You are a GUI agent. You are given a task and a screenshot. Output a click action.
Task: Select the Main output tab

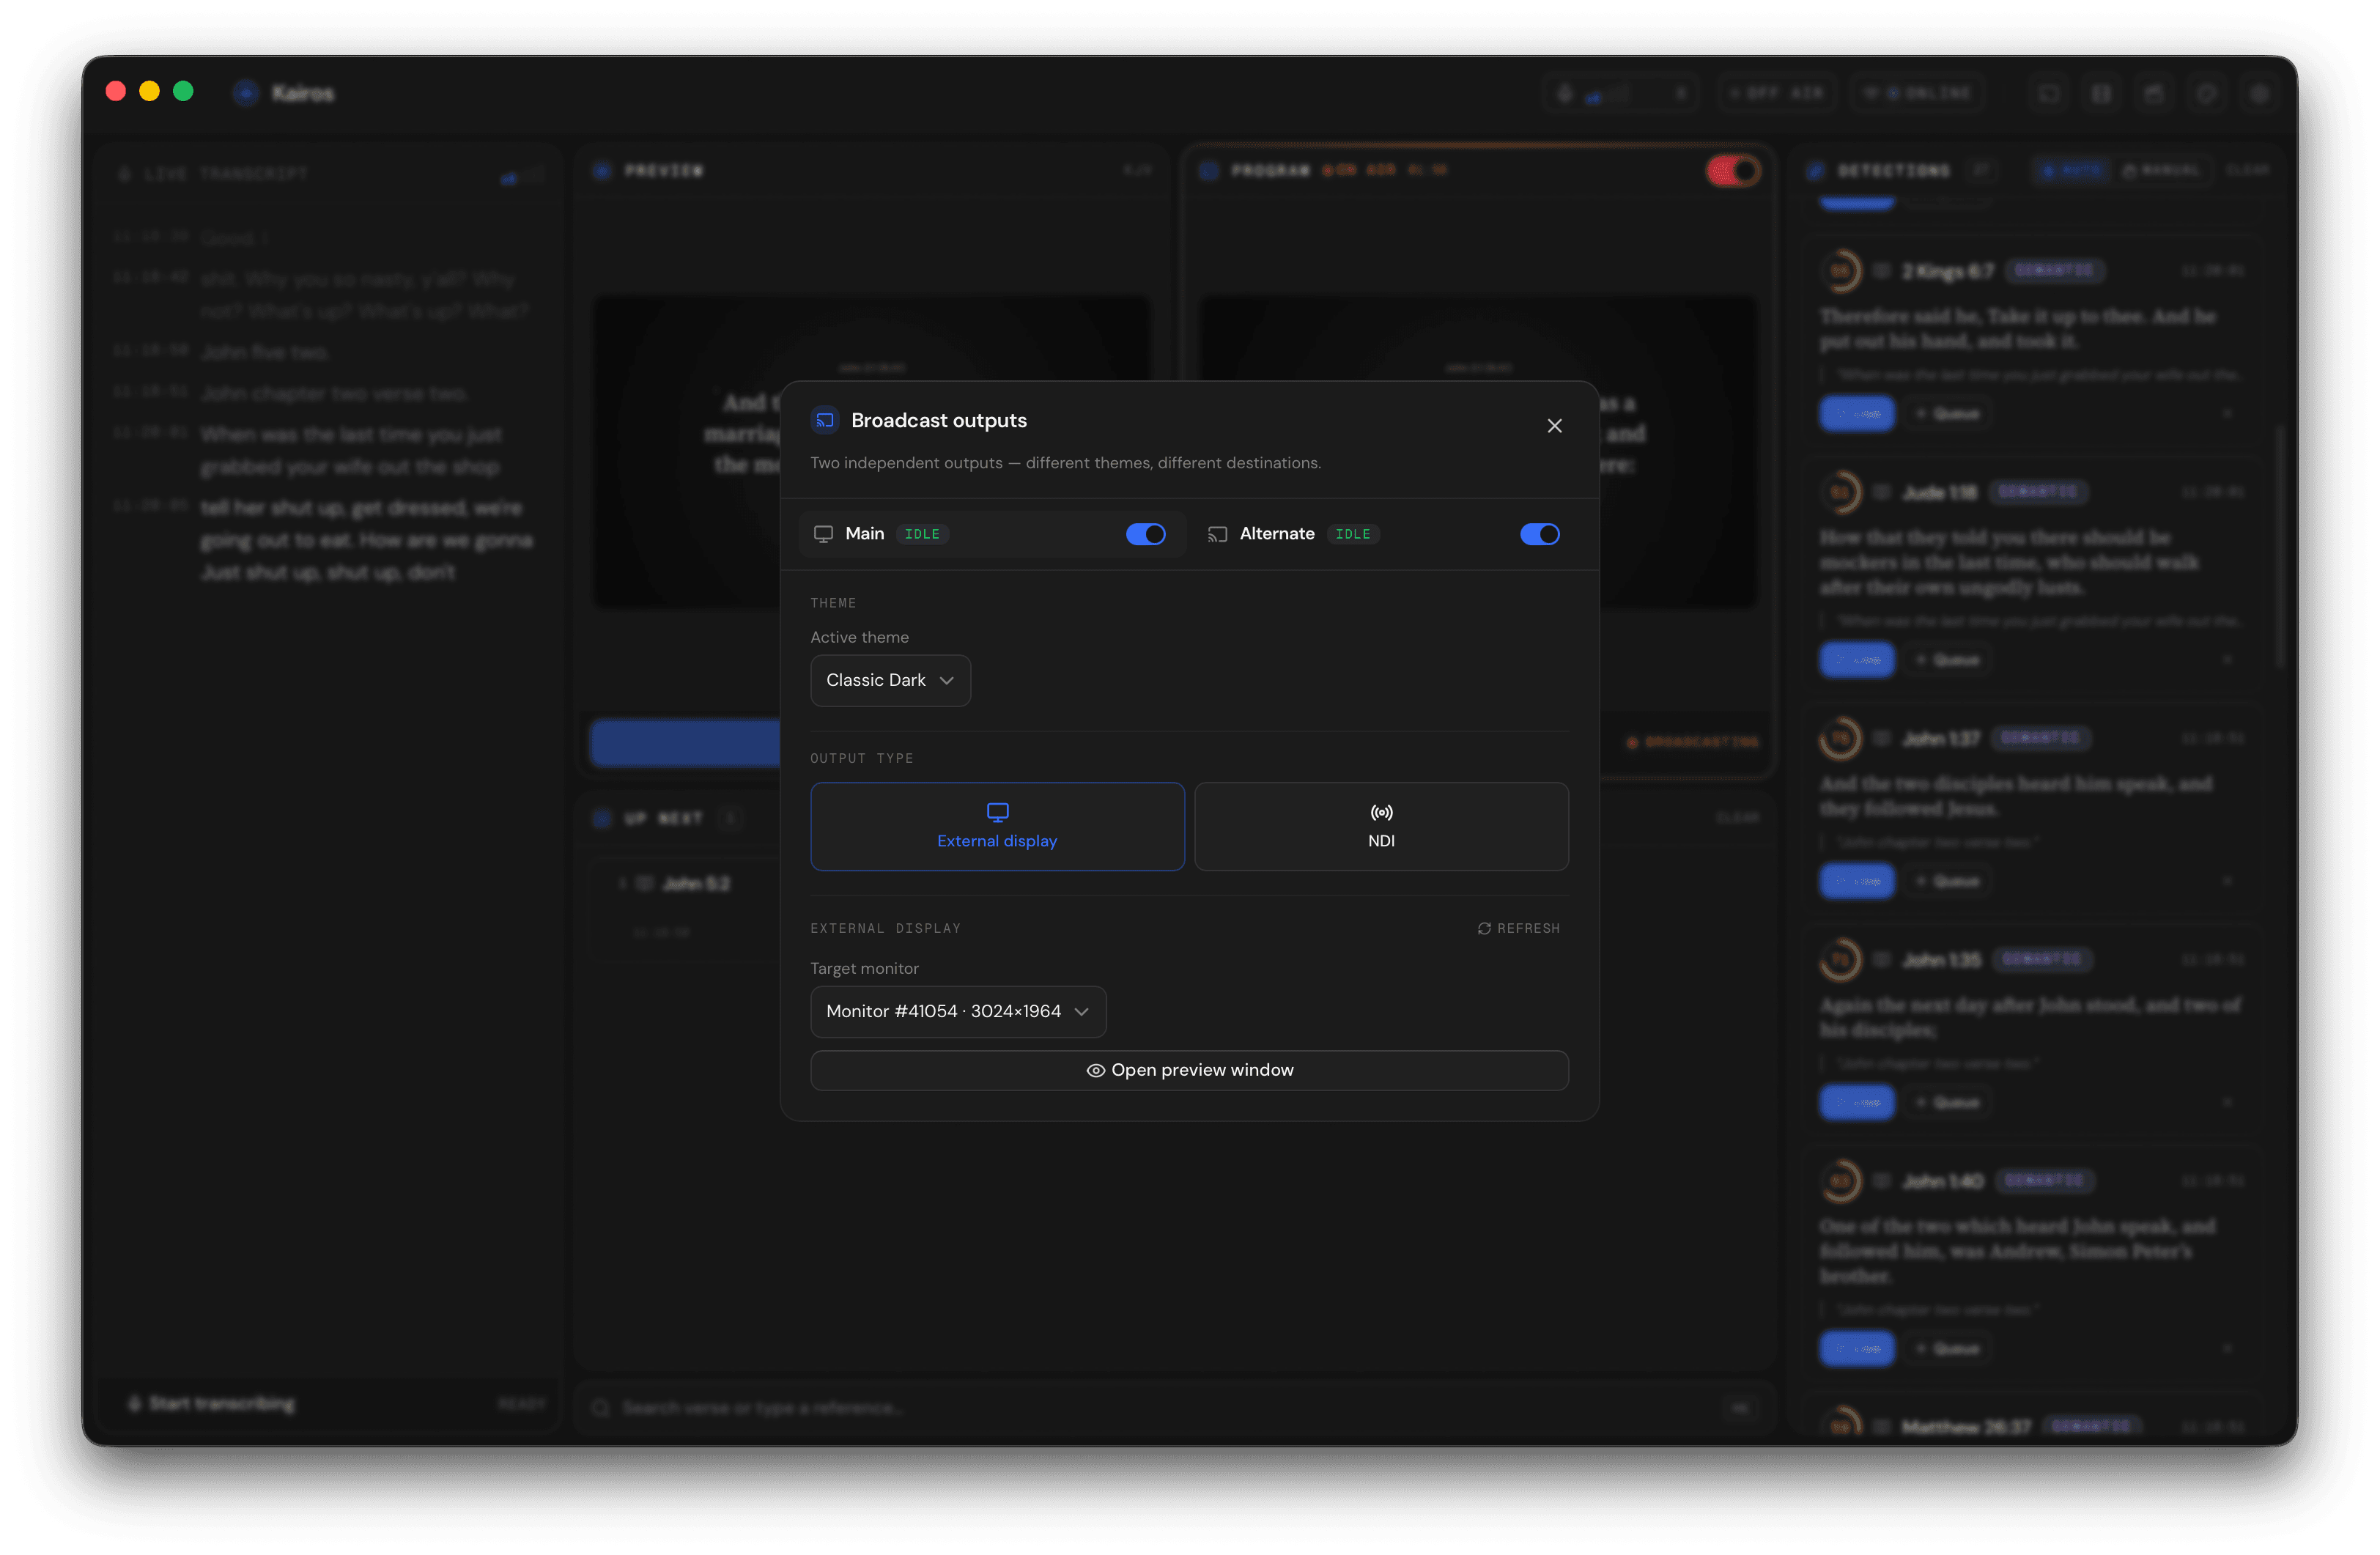click(x=992, y=534)
